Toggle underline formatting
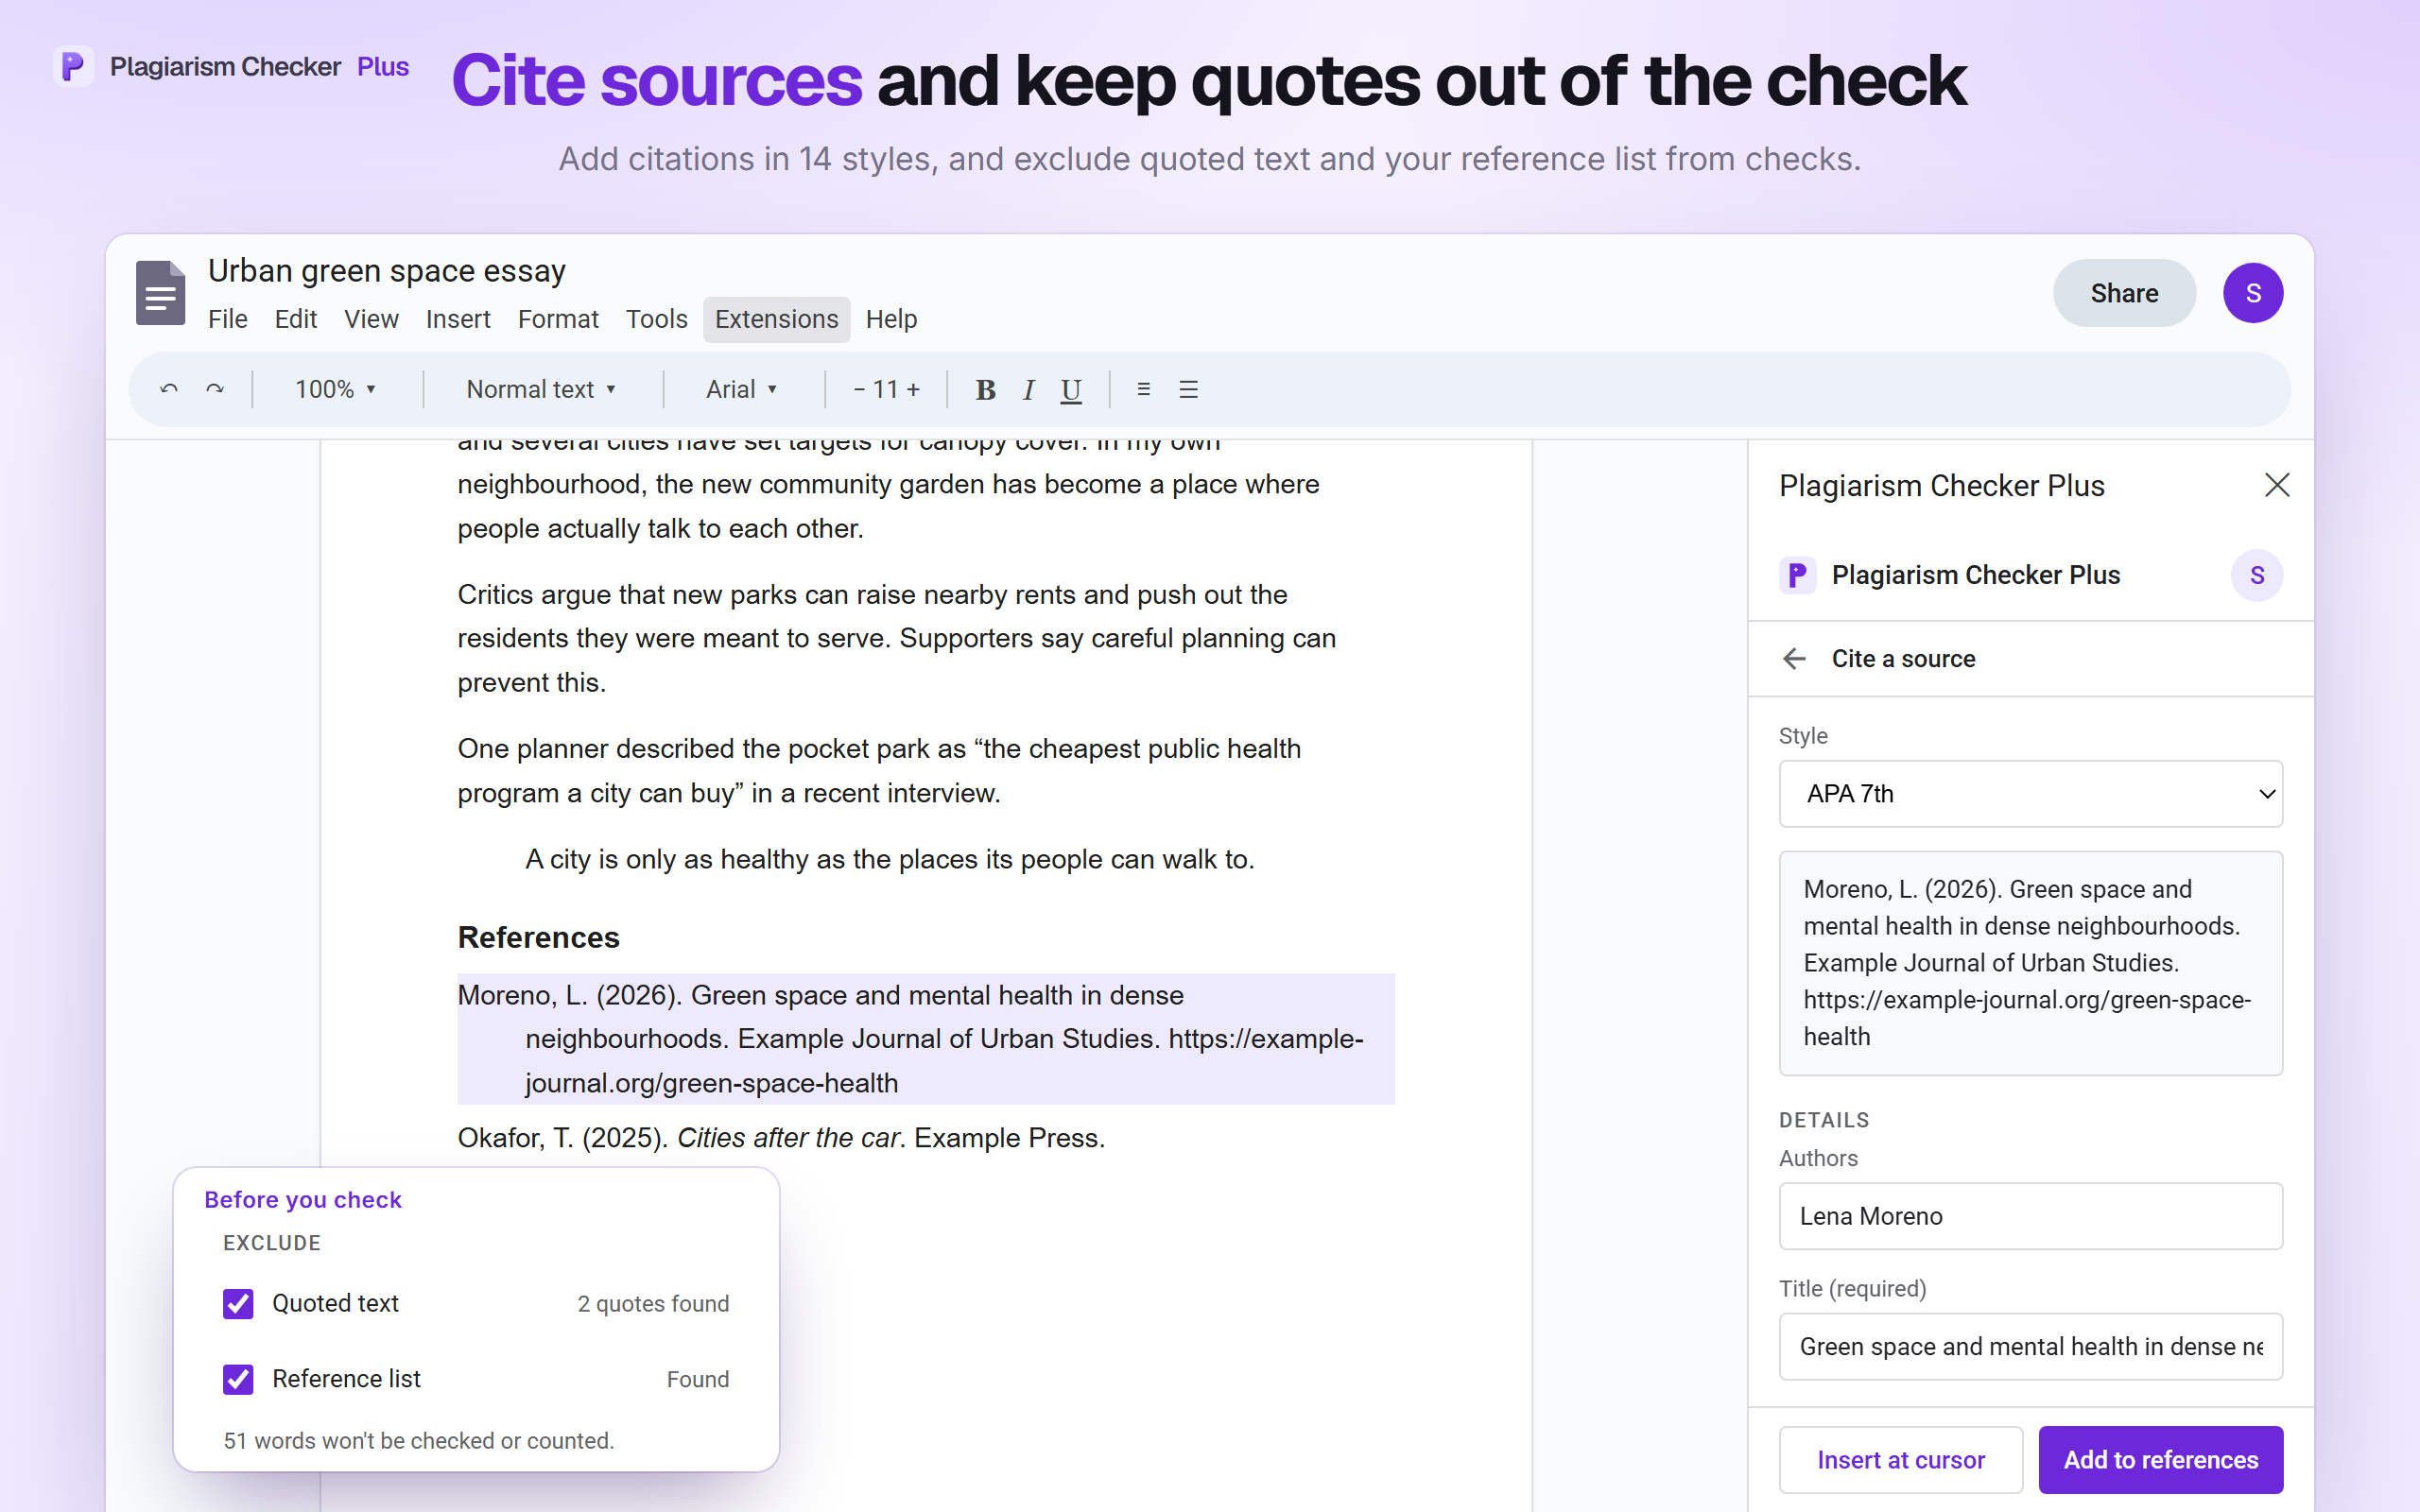Image resolution: width=2420 pixels, height=1512 pixels. (1071, 390)
